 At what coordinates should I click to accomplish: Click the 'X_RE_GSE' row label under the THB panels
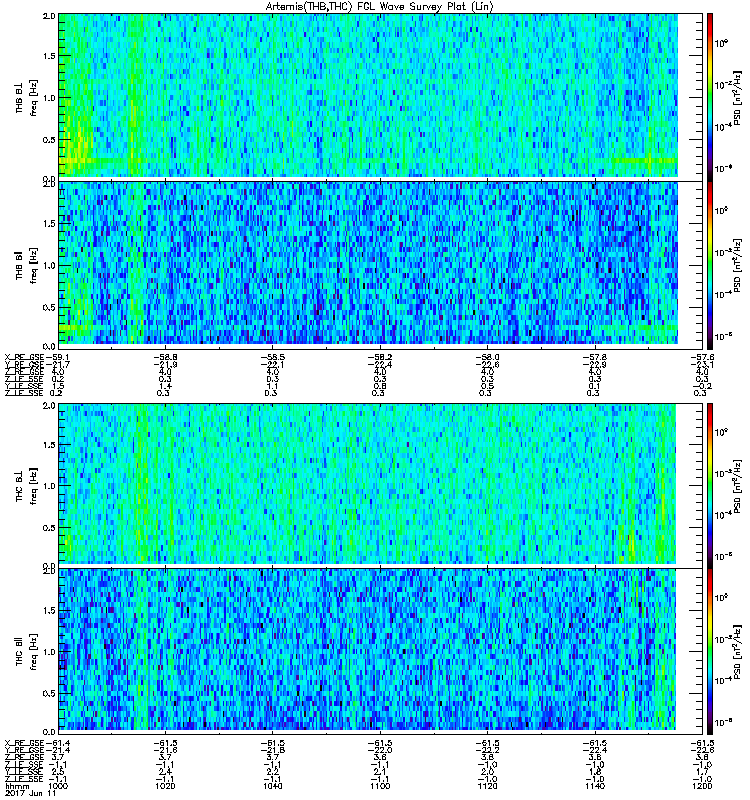[x=24, y=357]
